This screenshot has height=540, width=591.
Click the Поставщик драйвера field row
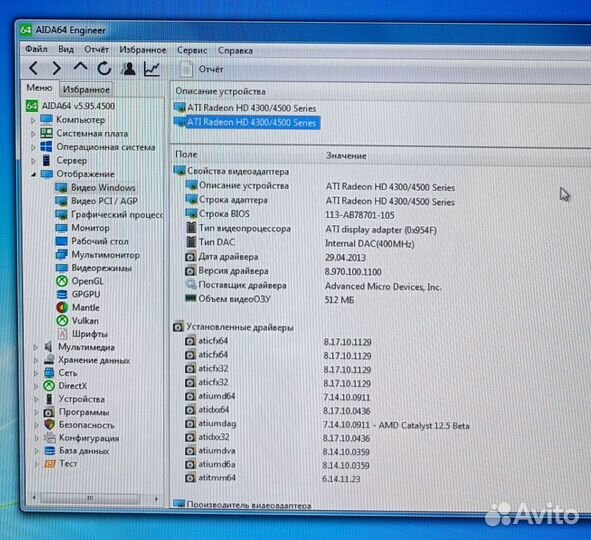coord(314,286)
